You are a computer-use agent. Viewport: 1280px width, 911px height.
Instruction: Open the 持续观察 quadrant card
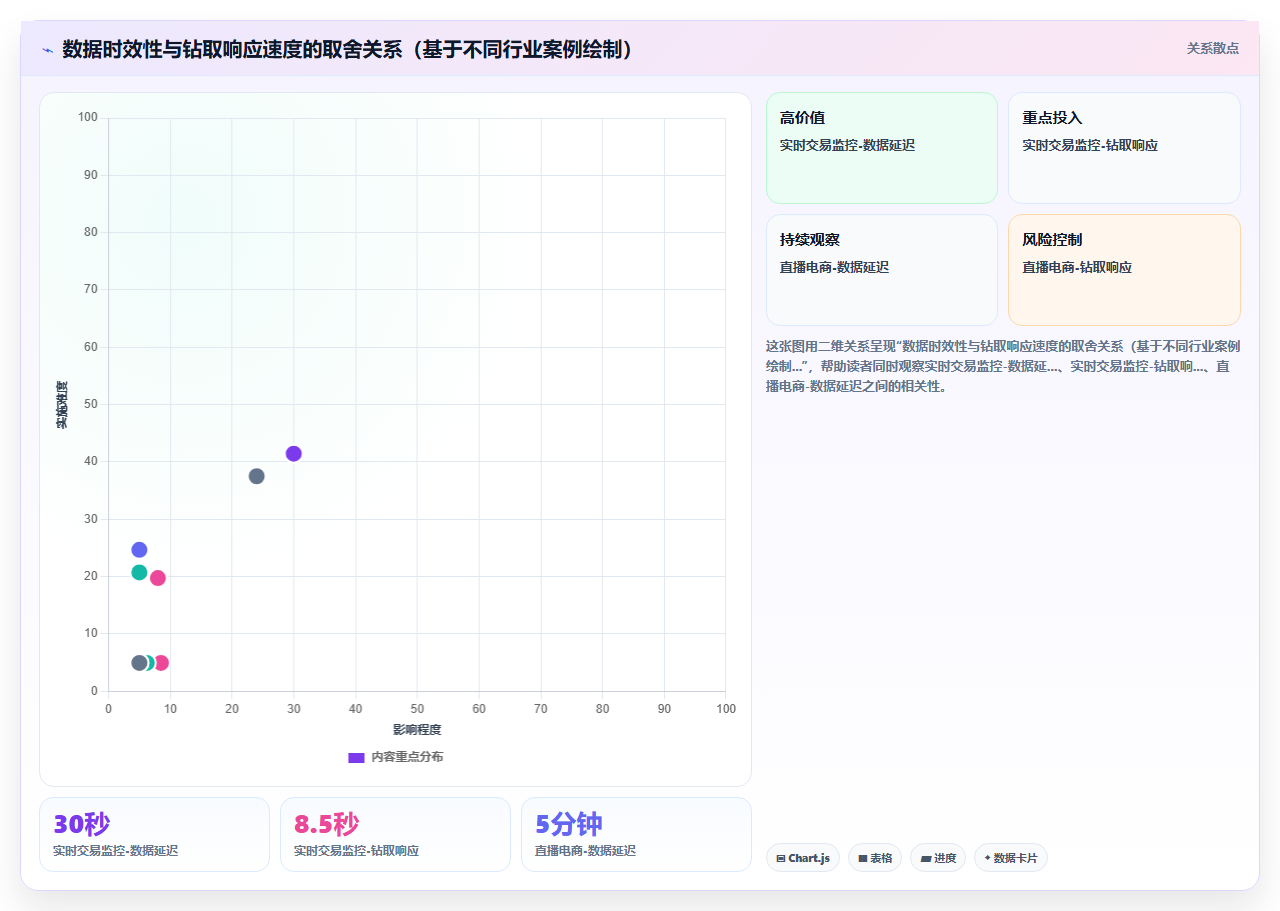(x=882, y=270)
